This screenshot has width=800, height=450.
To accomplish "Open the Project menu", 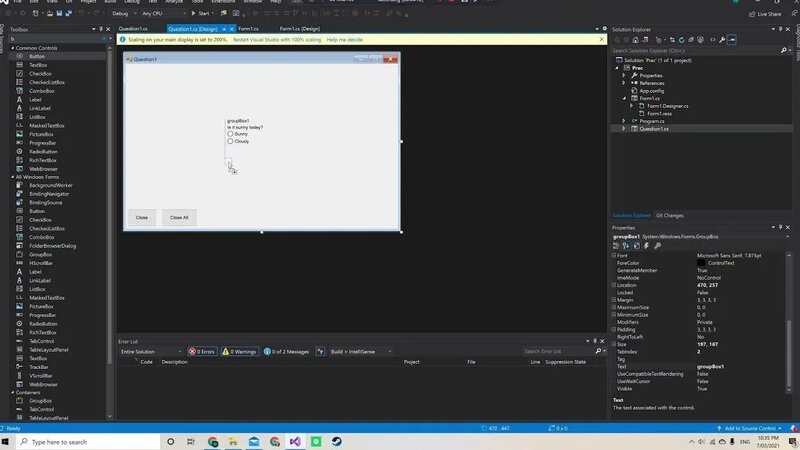I will (x=88, y=2).
